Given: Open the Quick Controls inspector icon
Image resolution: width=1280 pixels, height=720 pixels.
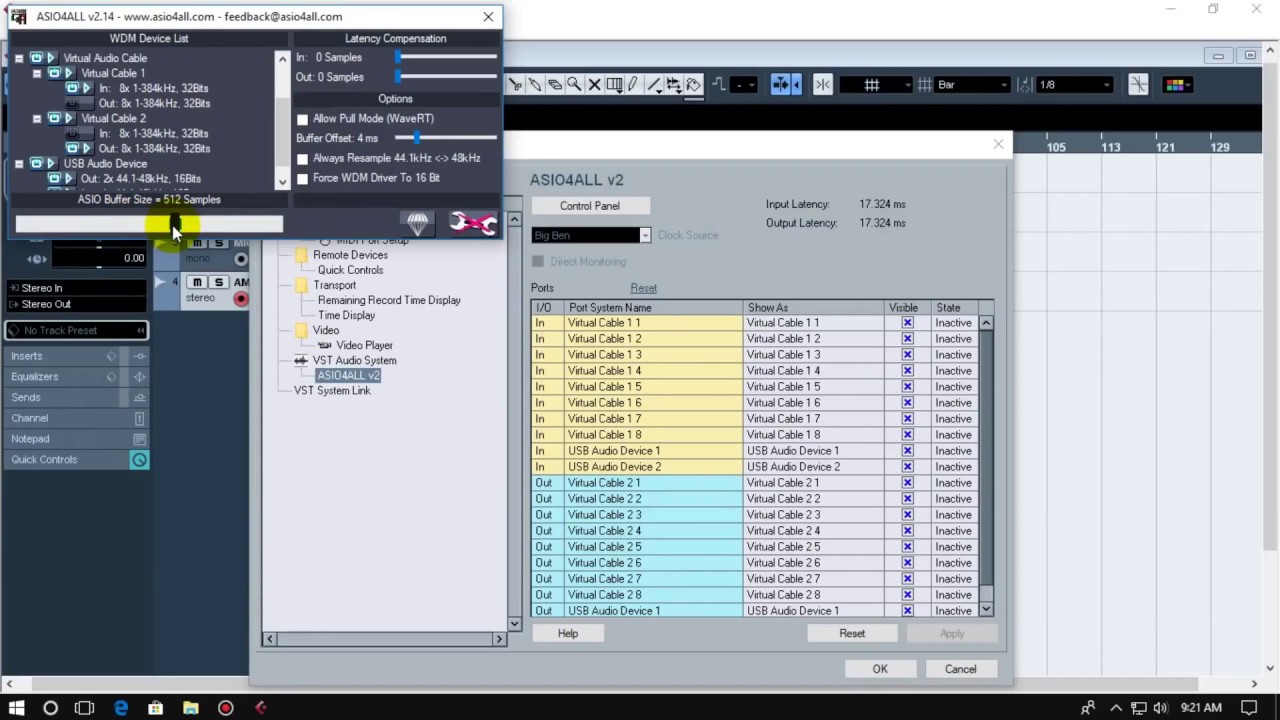Looking at the screenshot, I should click(139, 460).
